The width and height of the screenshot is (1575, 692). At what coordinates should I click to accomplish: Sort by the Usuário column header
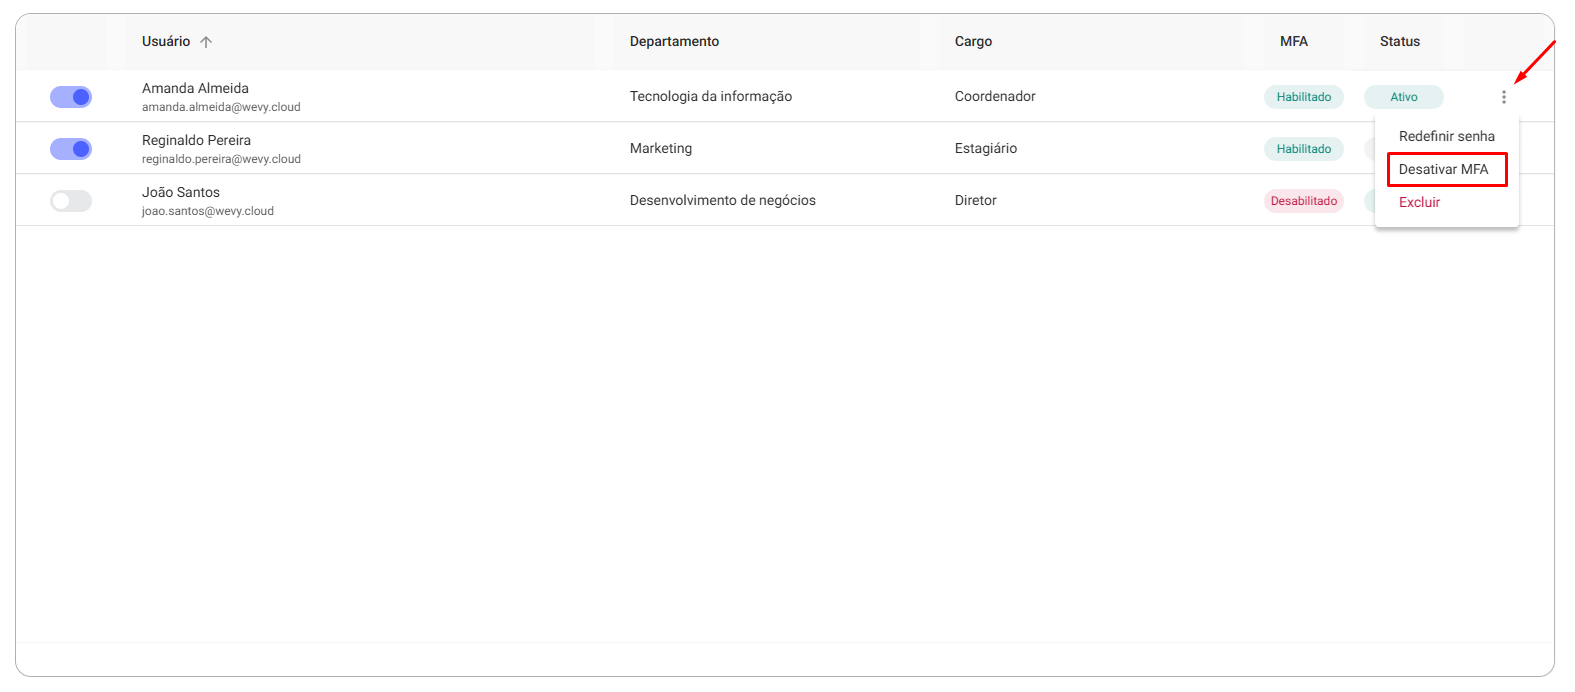pos(166,41)
